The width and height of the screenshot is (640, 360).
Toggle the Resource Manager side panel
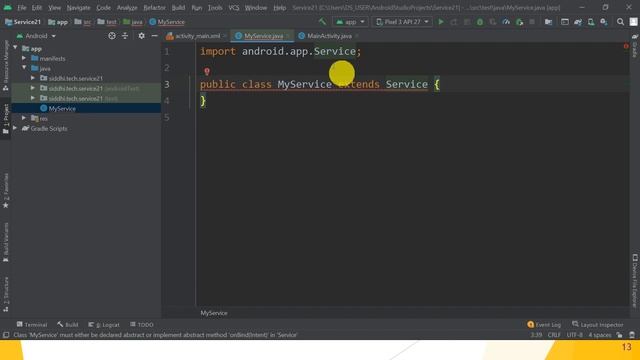pos(6,65)
